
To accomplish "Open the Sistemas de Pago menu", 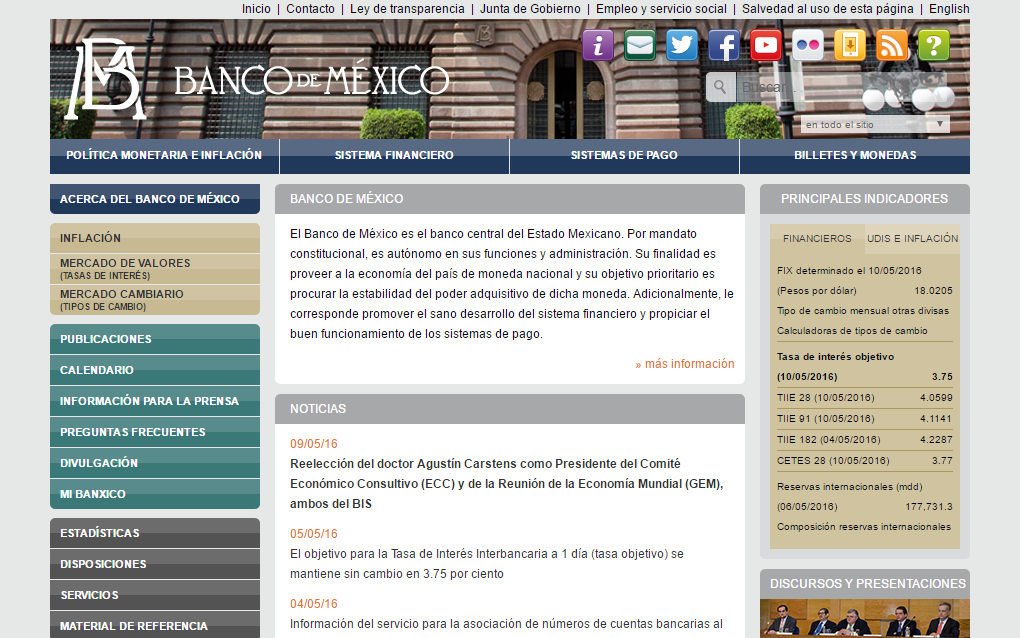I will point(624,155).
